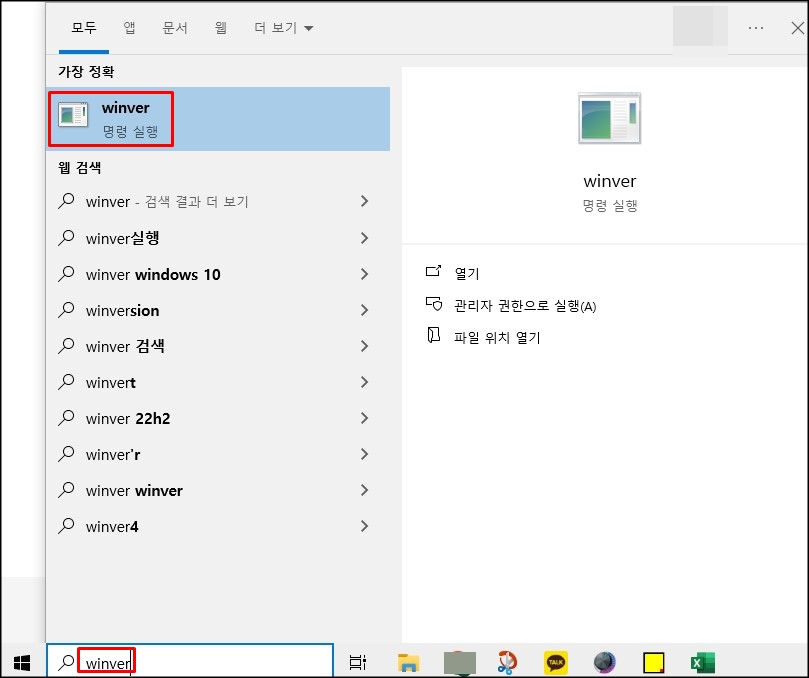Open the yellow sticky note app
This screenshot has width=809, height=678.
654,663
